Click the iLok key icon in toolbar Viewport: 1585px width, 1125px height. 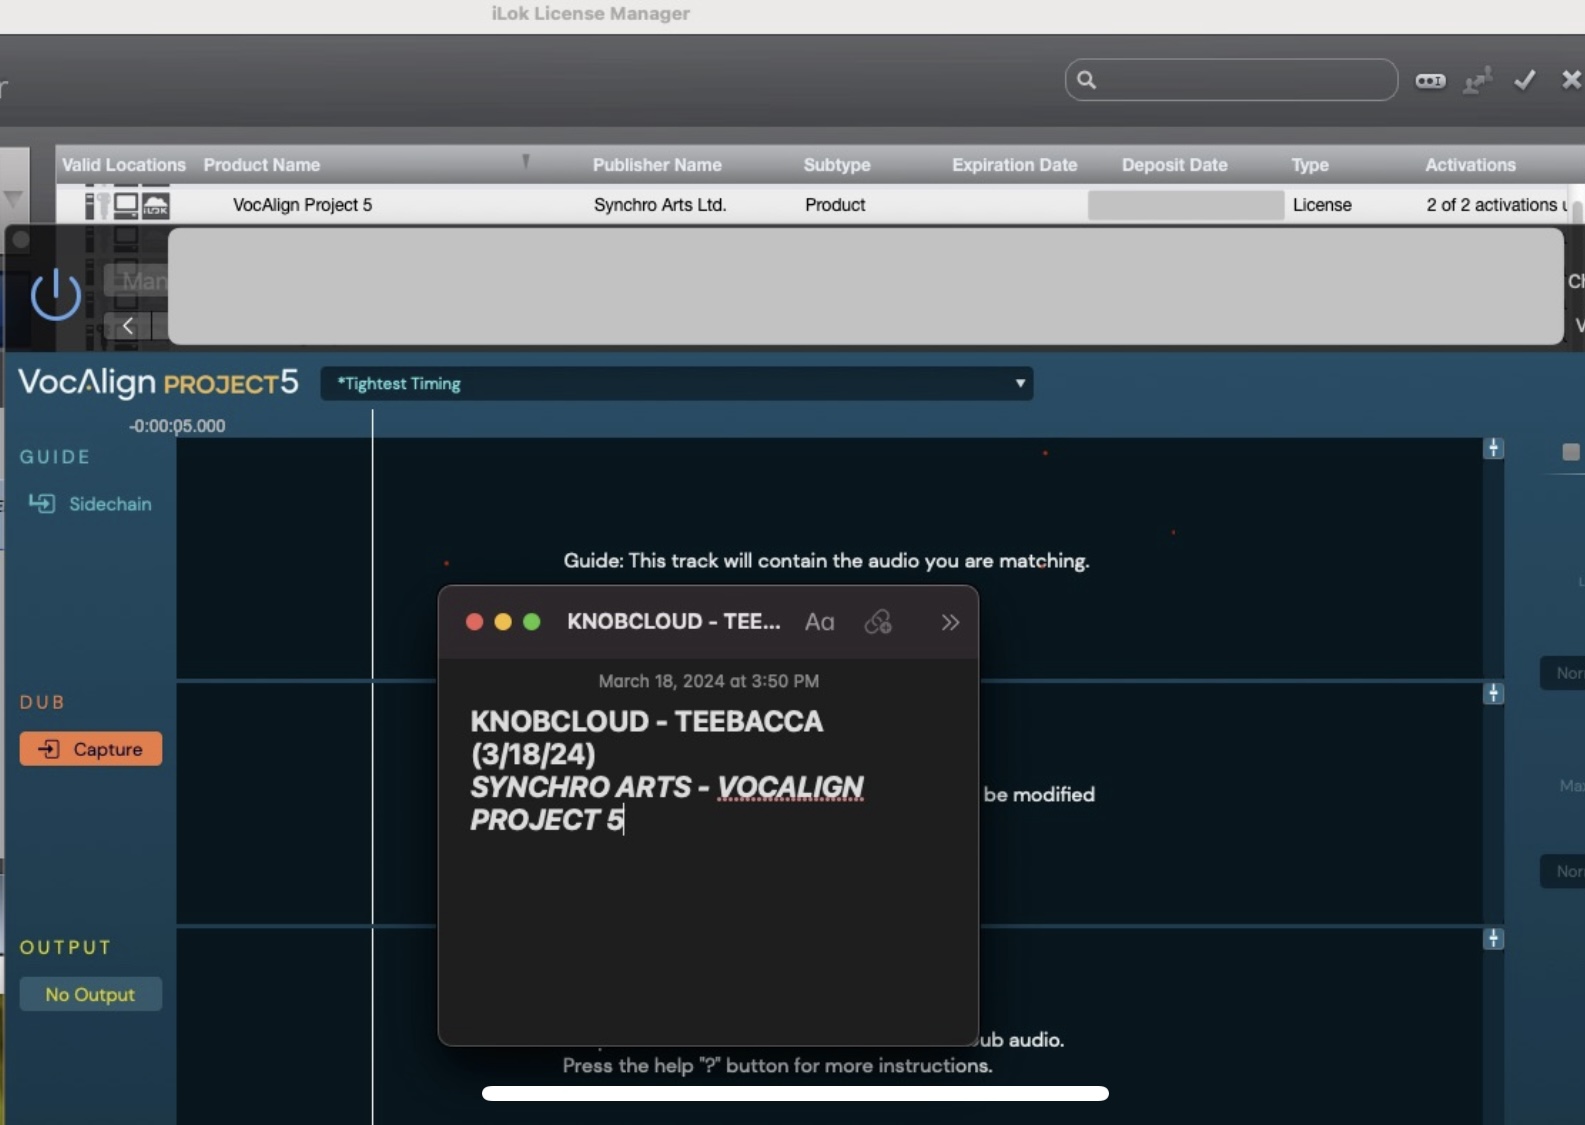(1430, 80)
